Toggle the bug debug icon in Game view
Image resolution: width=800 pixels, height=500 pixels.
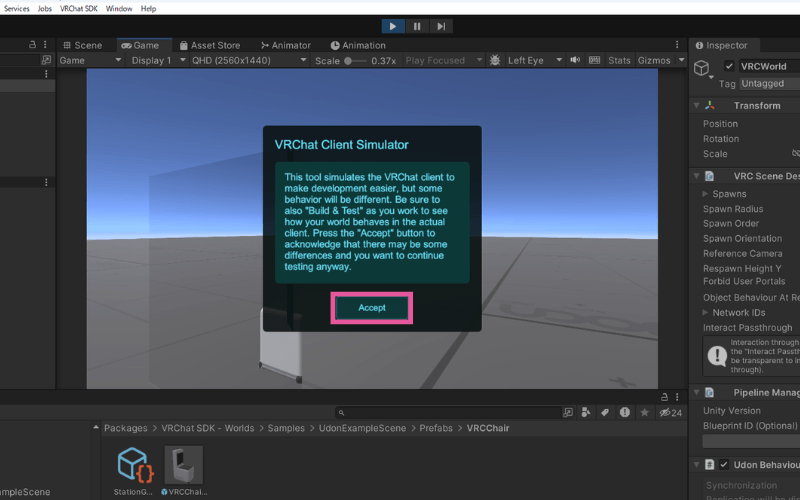494,60
